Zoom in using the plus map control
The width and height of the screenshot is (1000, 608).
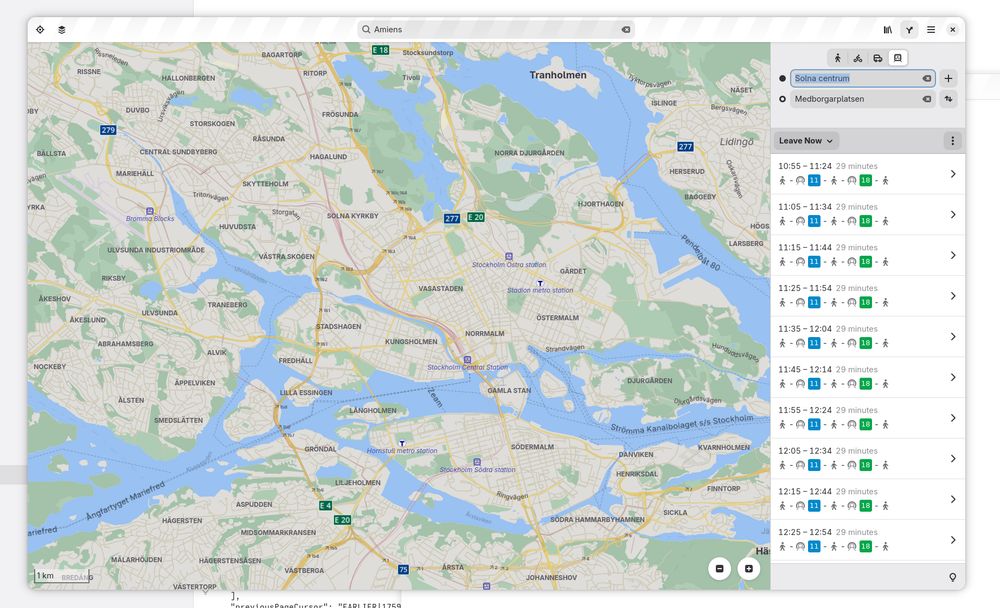(749, 568)
